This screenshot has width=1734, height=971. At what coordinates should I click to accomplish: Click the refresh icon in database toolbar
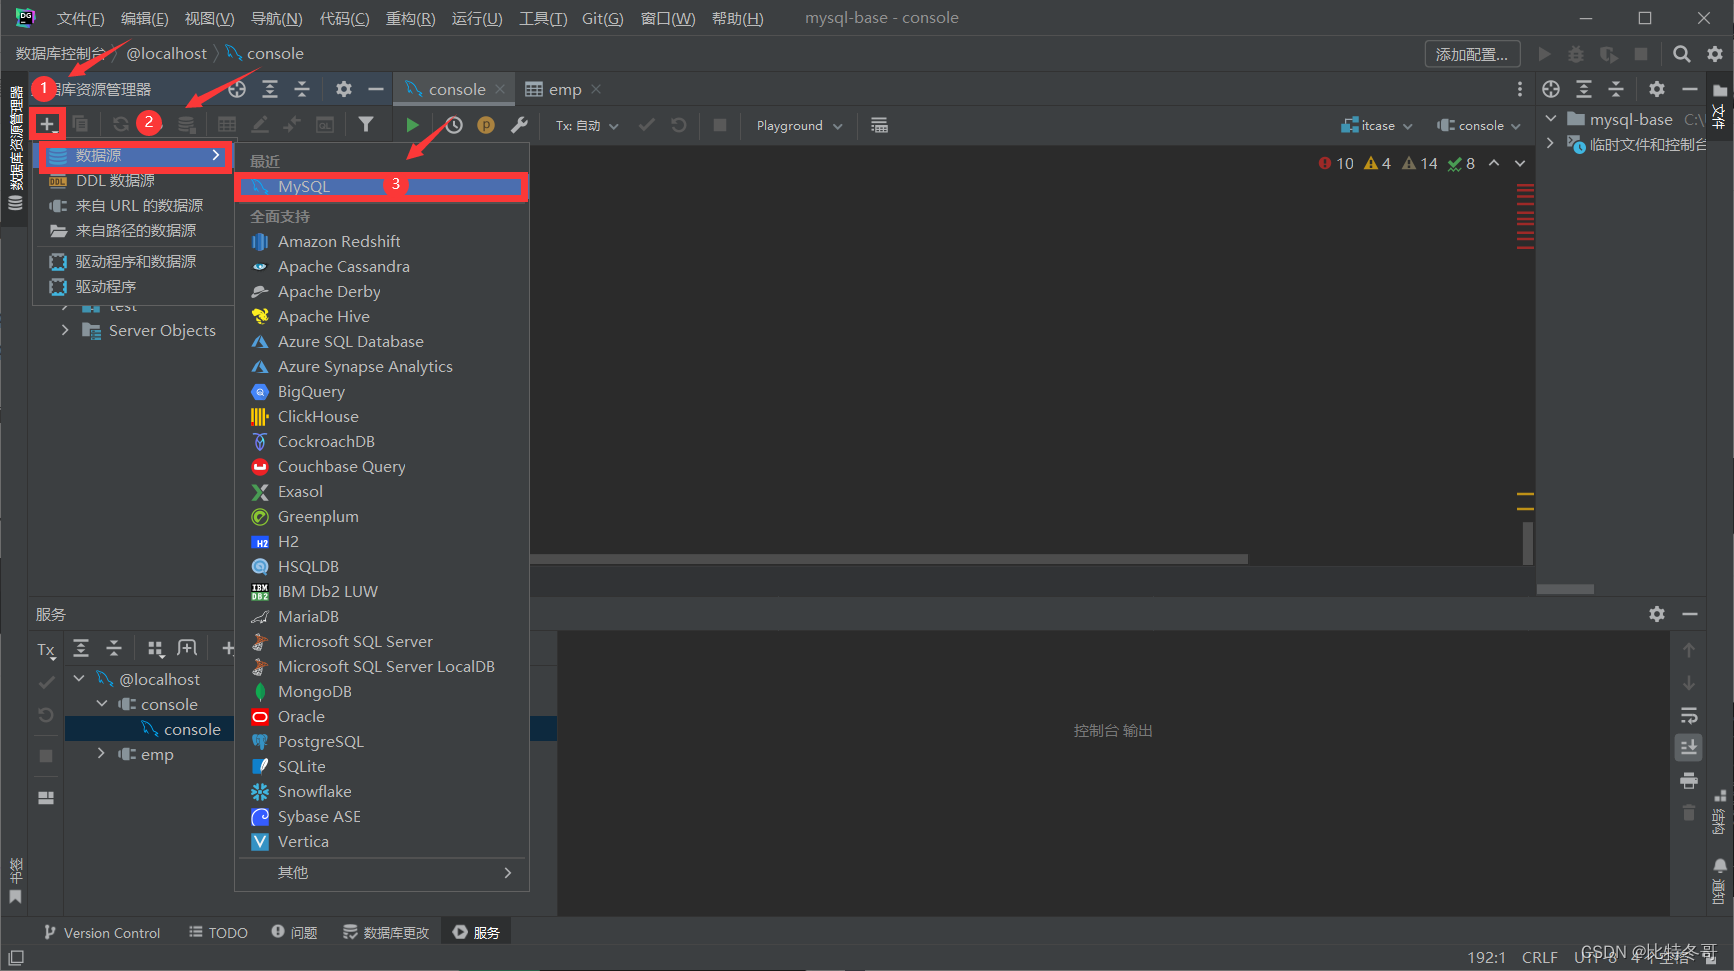120,124
